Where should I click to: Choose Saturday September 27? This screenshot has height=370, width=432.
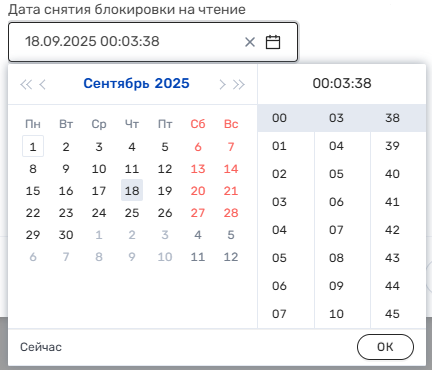tap(198, 212)
